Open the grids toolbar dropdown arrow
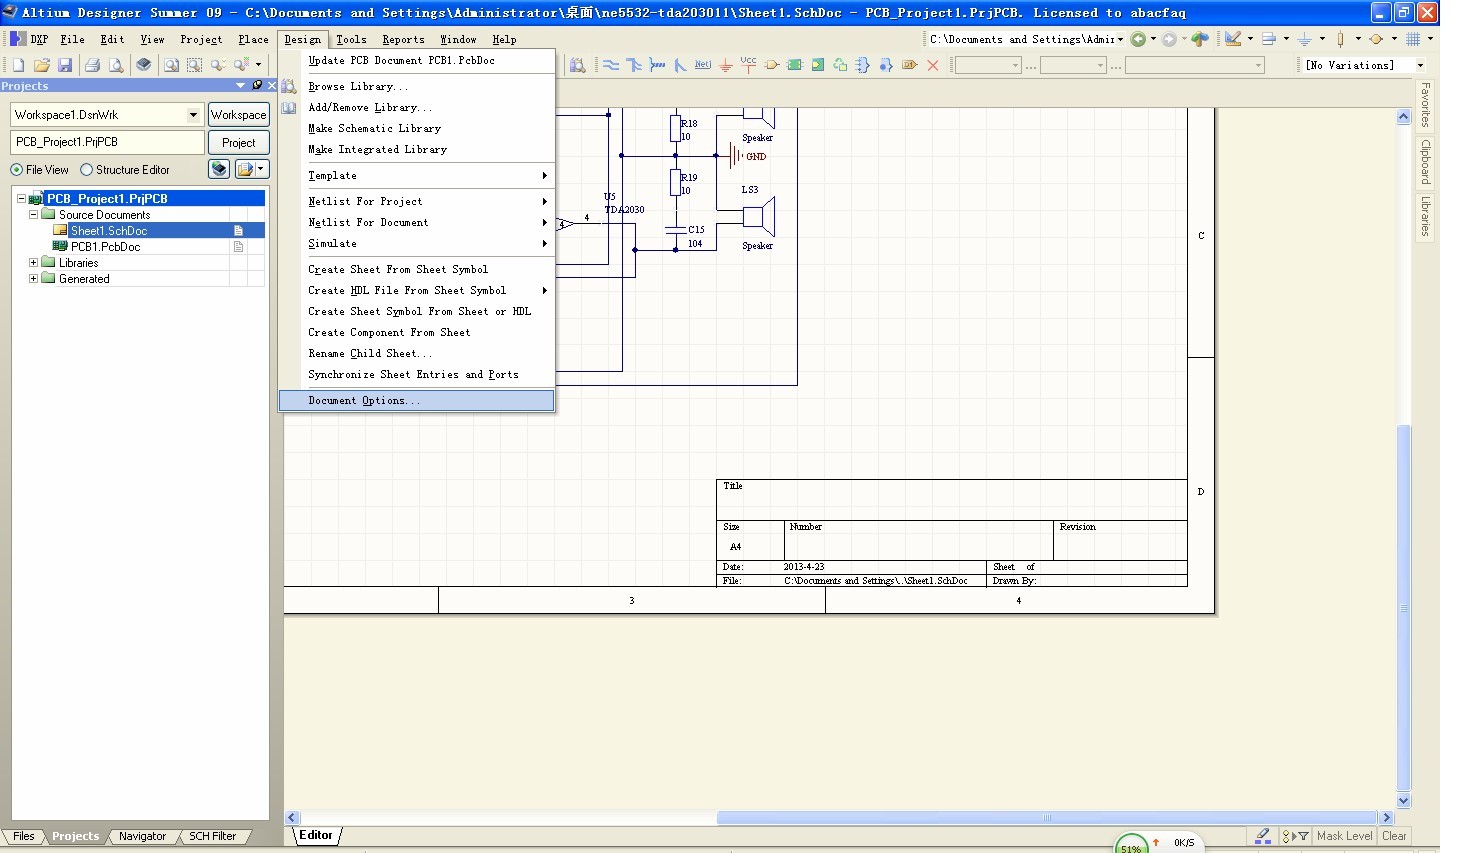The width and height of the screenshot is (1468, 853). click(x=1430, y=39)
